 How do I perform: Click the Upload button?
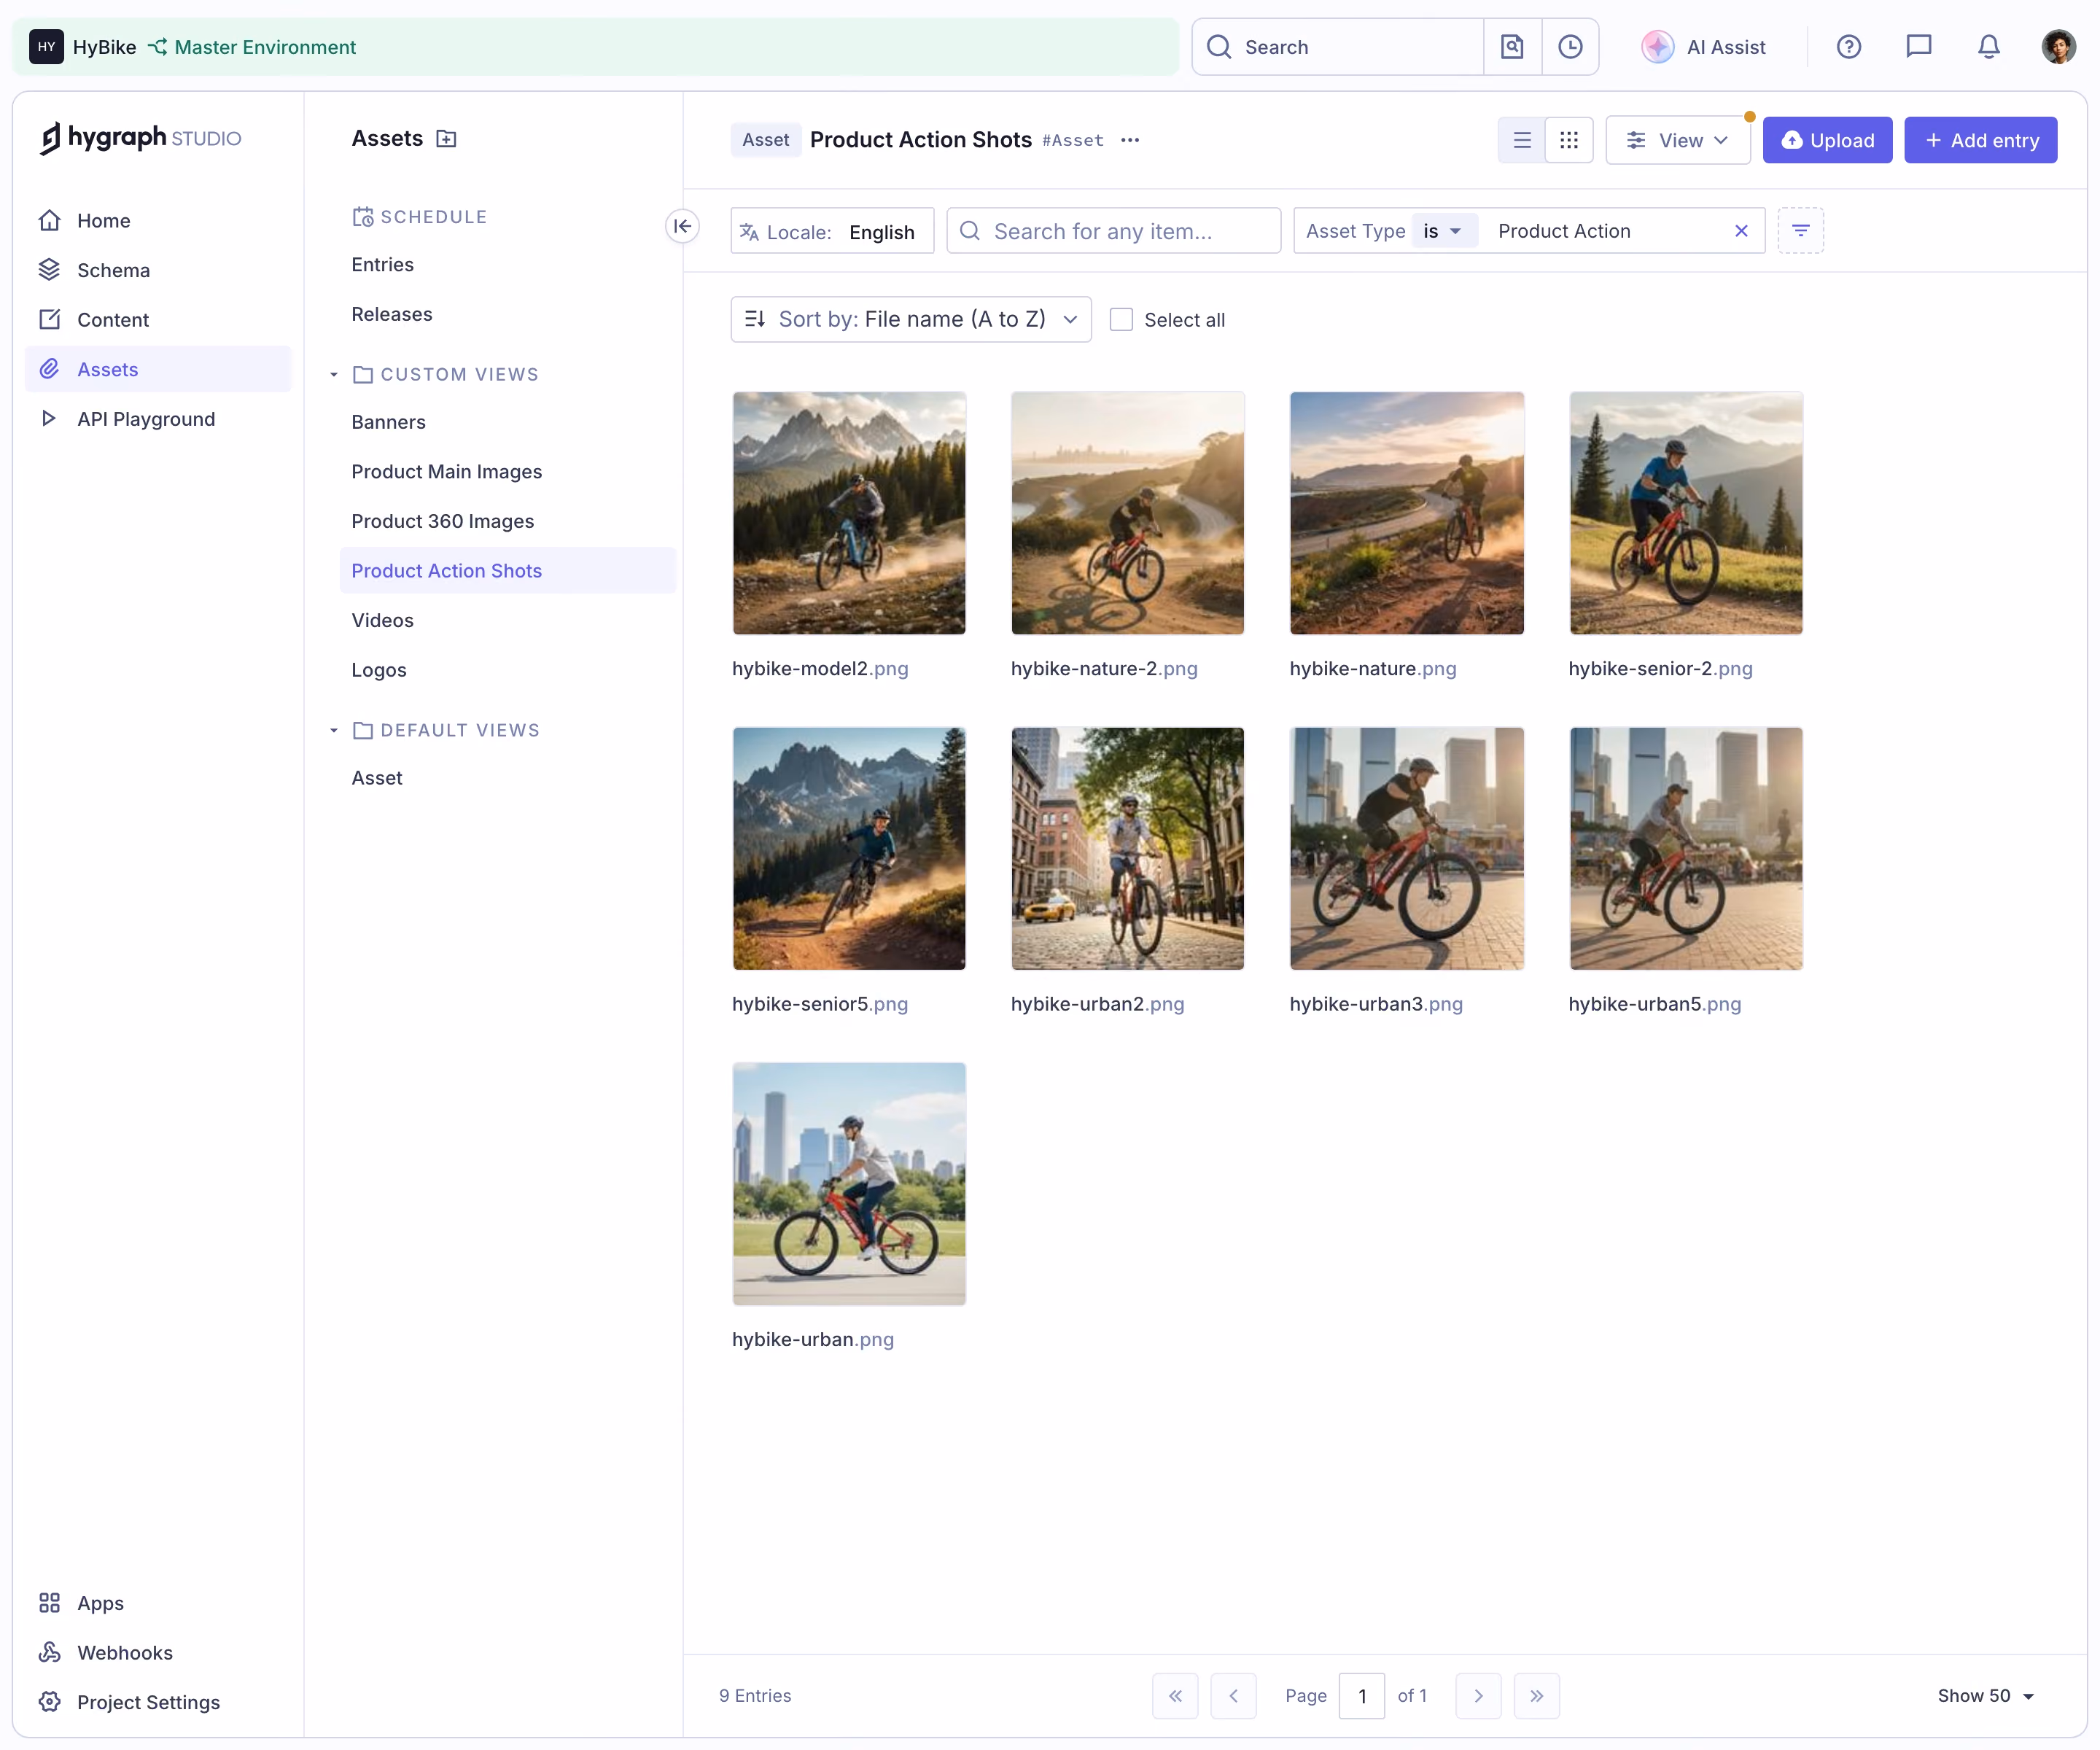pyautogui.click(x=1827, y=140)
